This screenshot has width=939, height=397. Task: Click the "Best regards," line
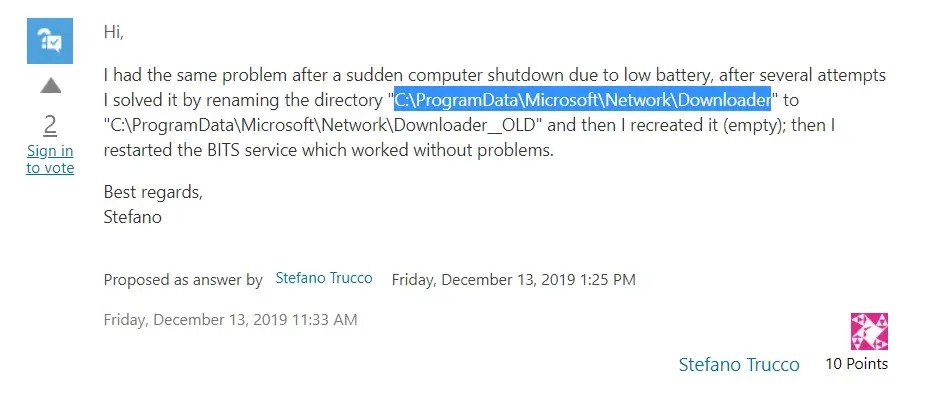[153, 192]
